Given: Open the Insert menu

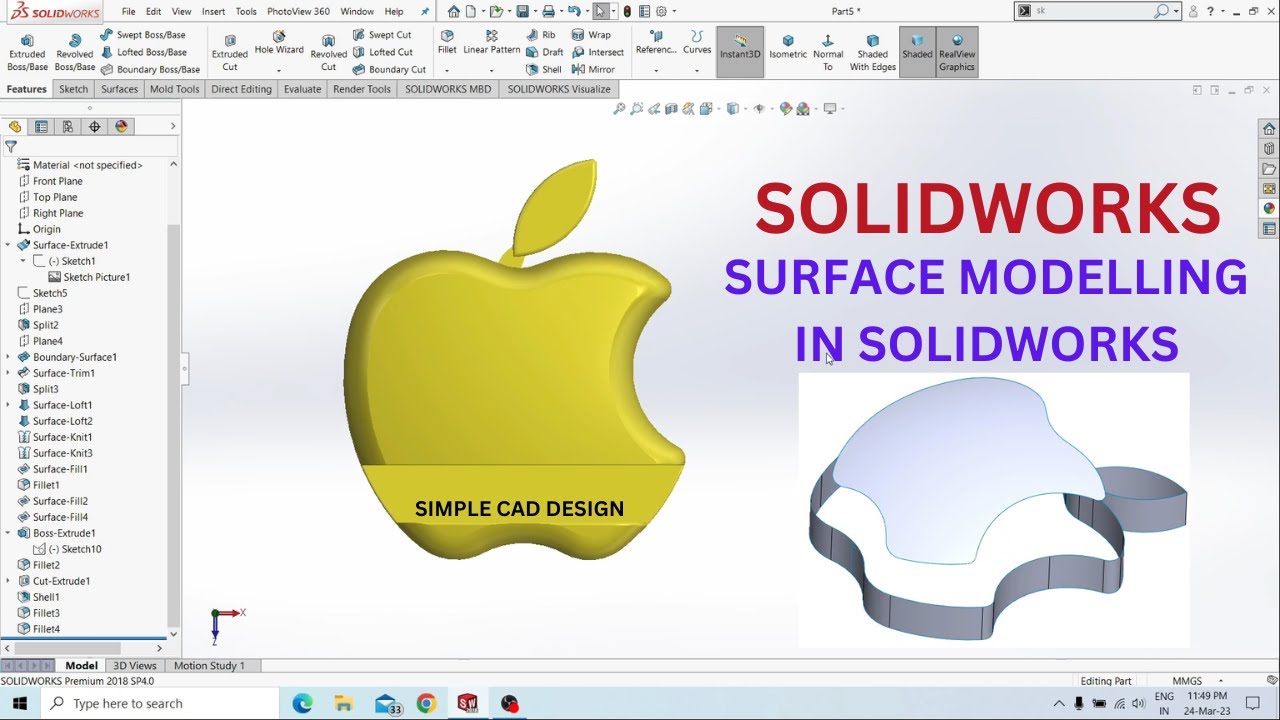Looking at the screenshot, I should [213, 12].
